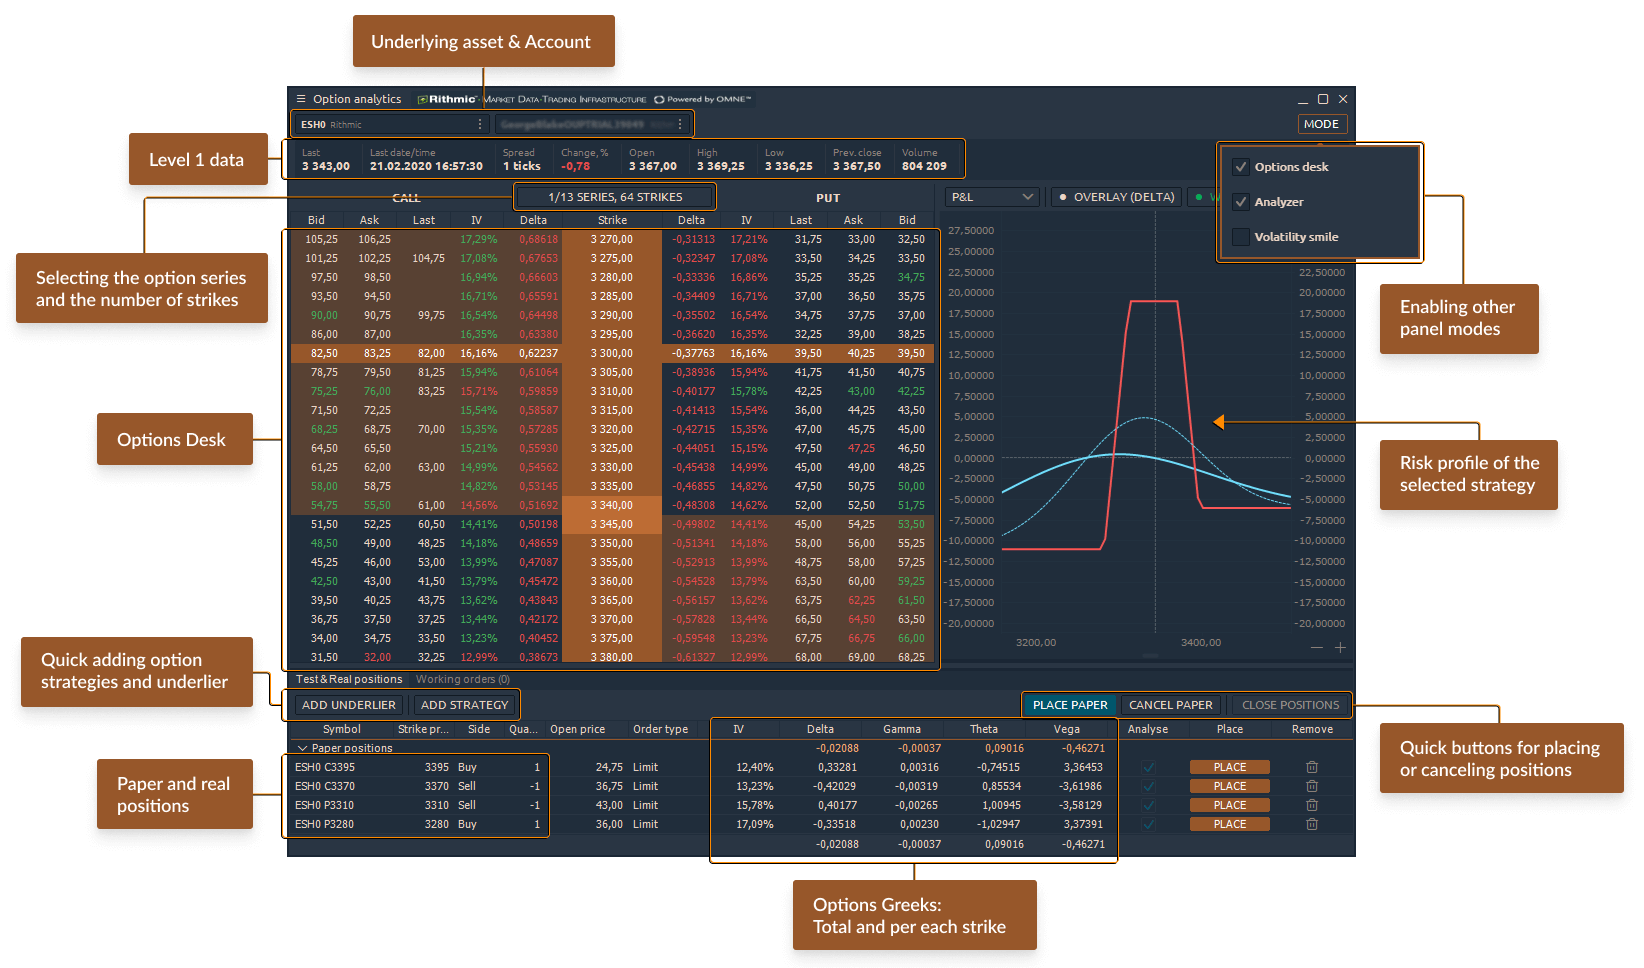Open the P&L chart type dropdown

click(x=992, y=197)
